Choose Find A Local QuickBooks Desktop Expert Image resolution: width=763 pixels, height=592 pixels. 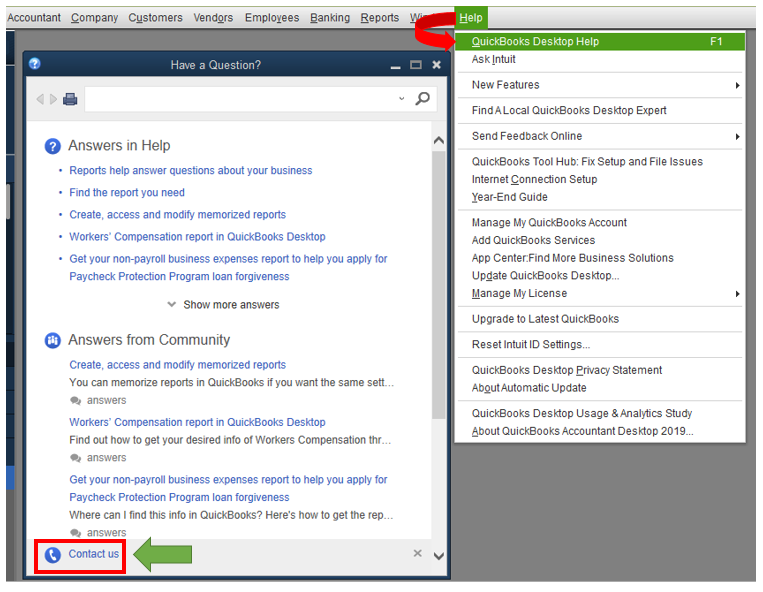pyautogui.click(x=600, y=111)
